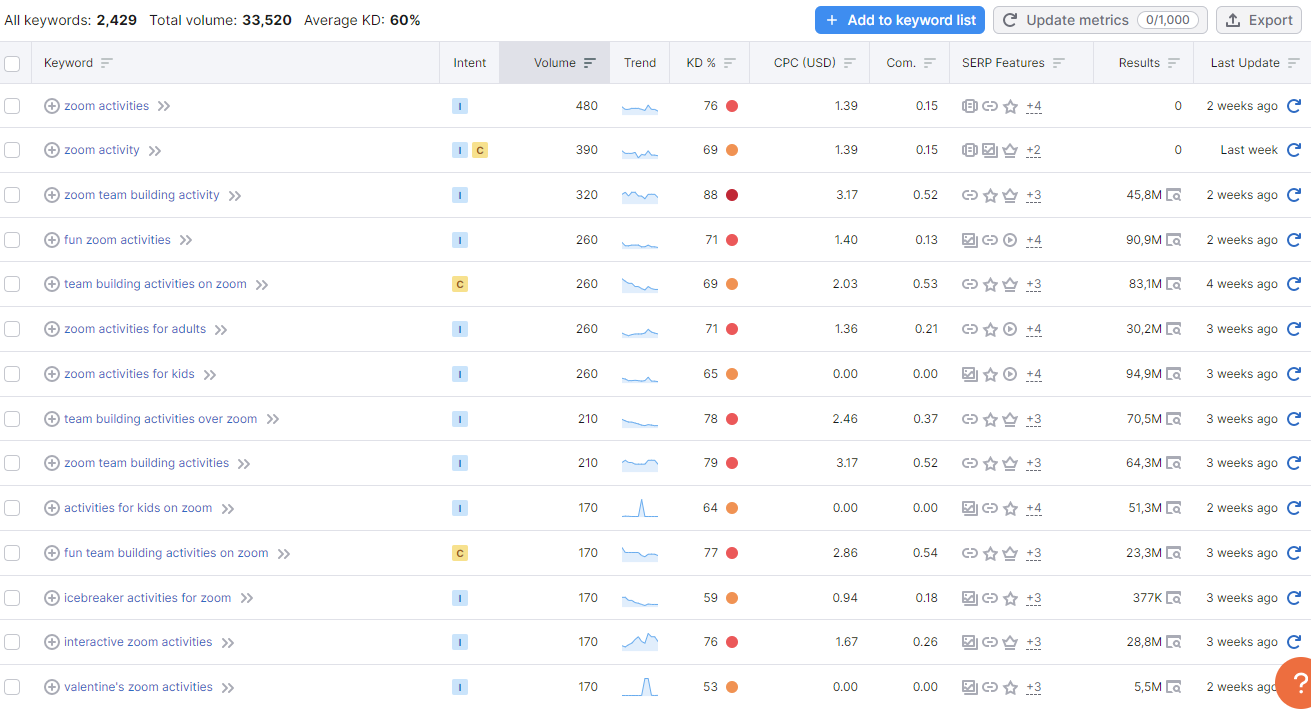The height and width of the screenshot is (709, 1311).
Task: Select the icebreaker activities for zoom checkbox
Action: click(x=12, y=598)
